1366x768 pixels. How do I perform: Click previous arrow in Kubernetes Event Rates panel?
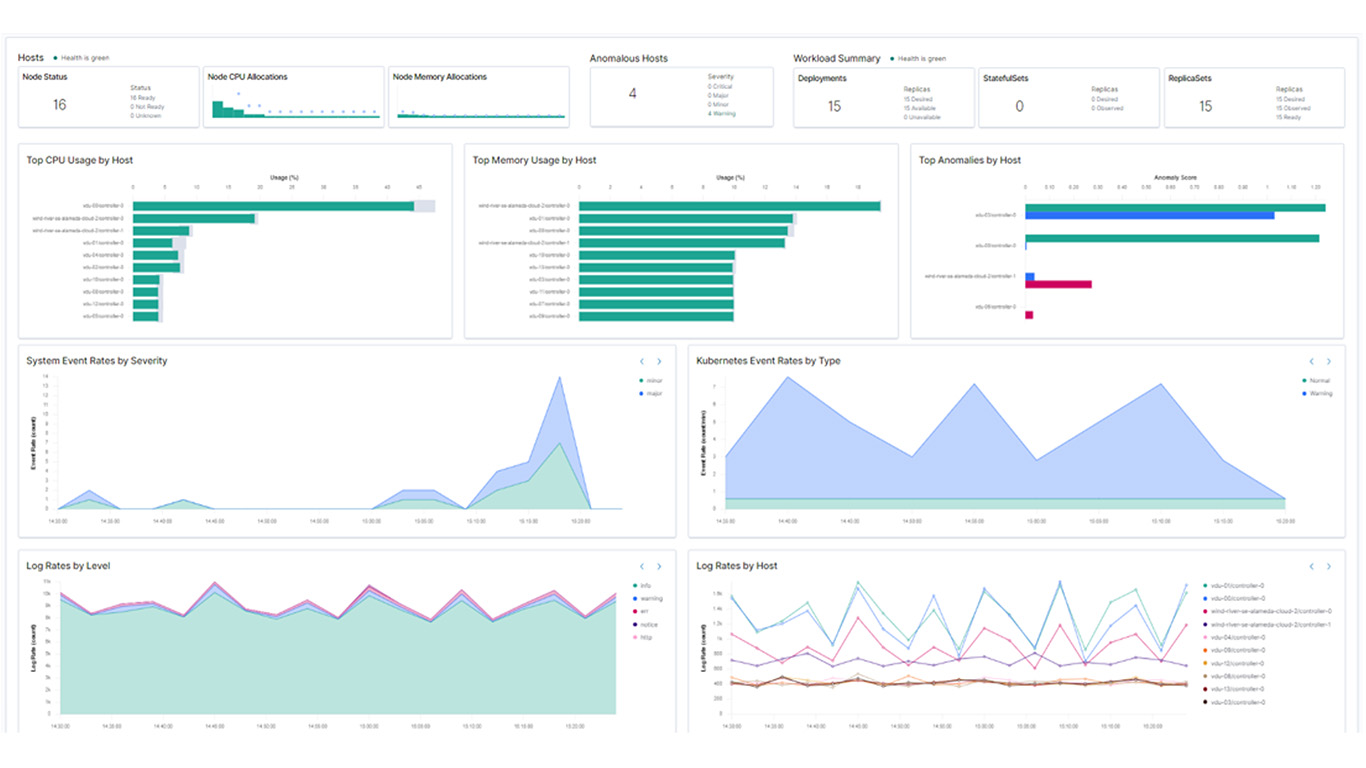point(1312,362)
